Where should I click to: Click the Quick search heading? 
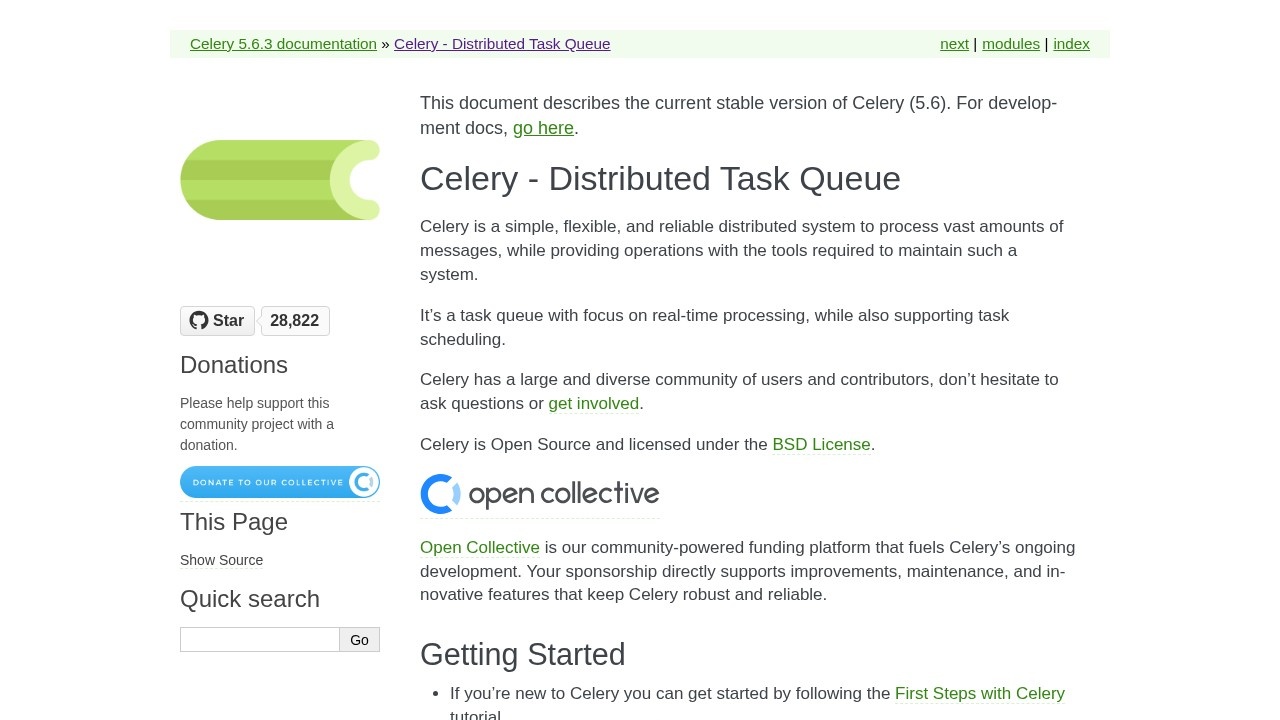250,599
